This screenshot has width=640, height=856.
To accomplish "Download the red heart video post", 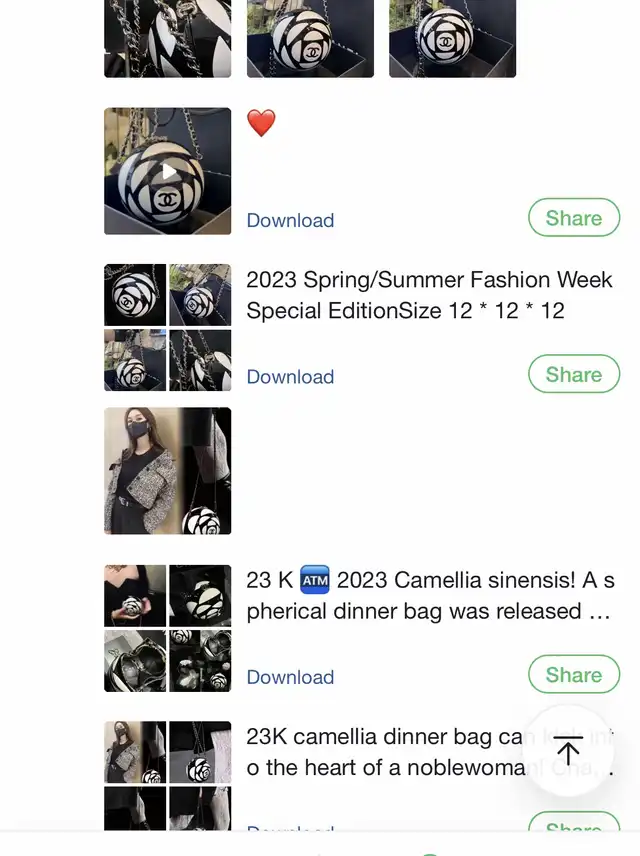I will (x=290, y=220).
